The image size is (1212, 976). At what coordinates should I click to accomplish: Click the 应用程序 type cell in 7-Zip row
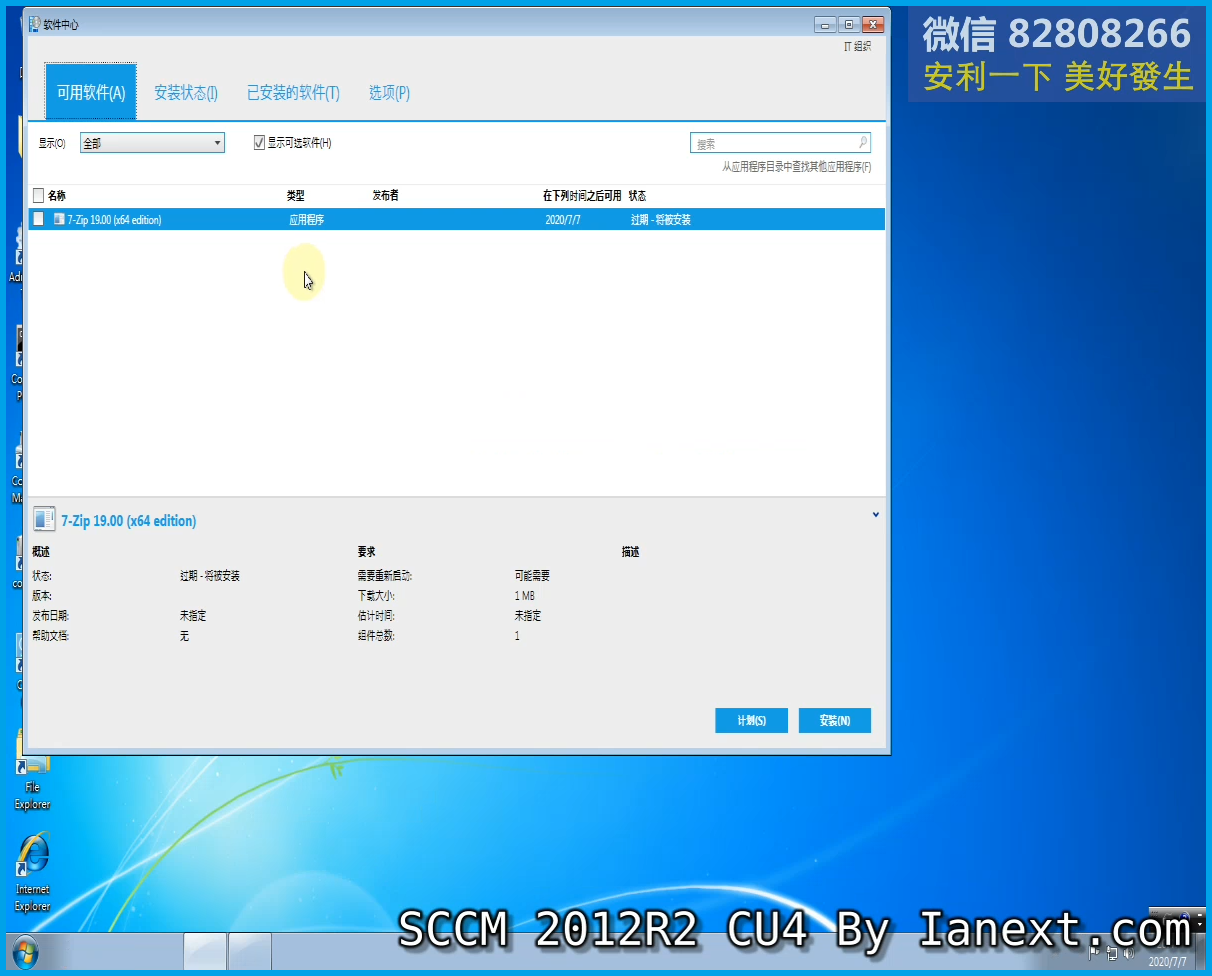pos(307,220)
